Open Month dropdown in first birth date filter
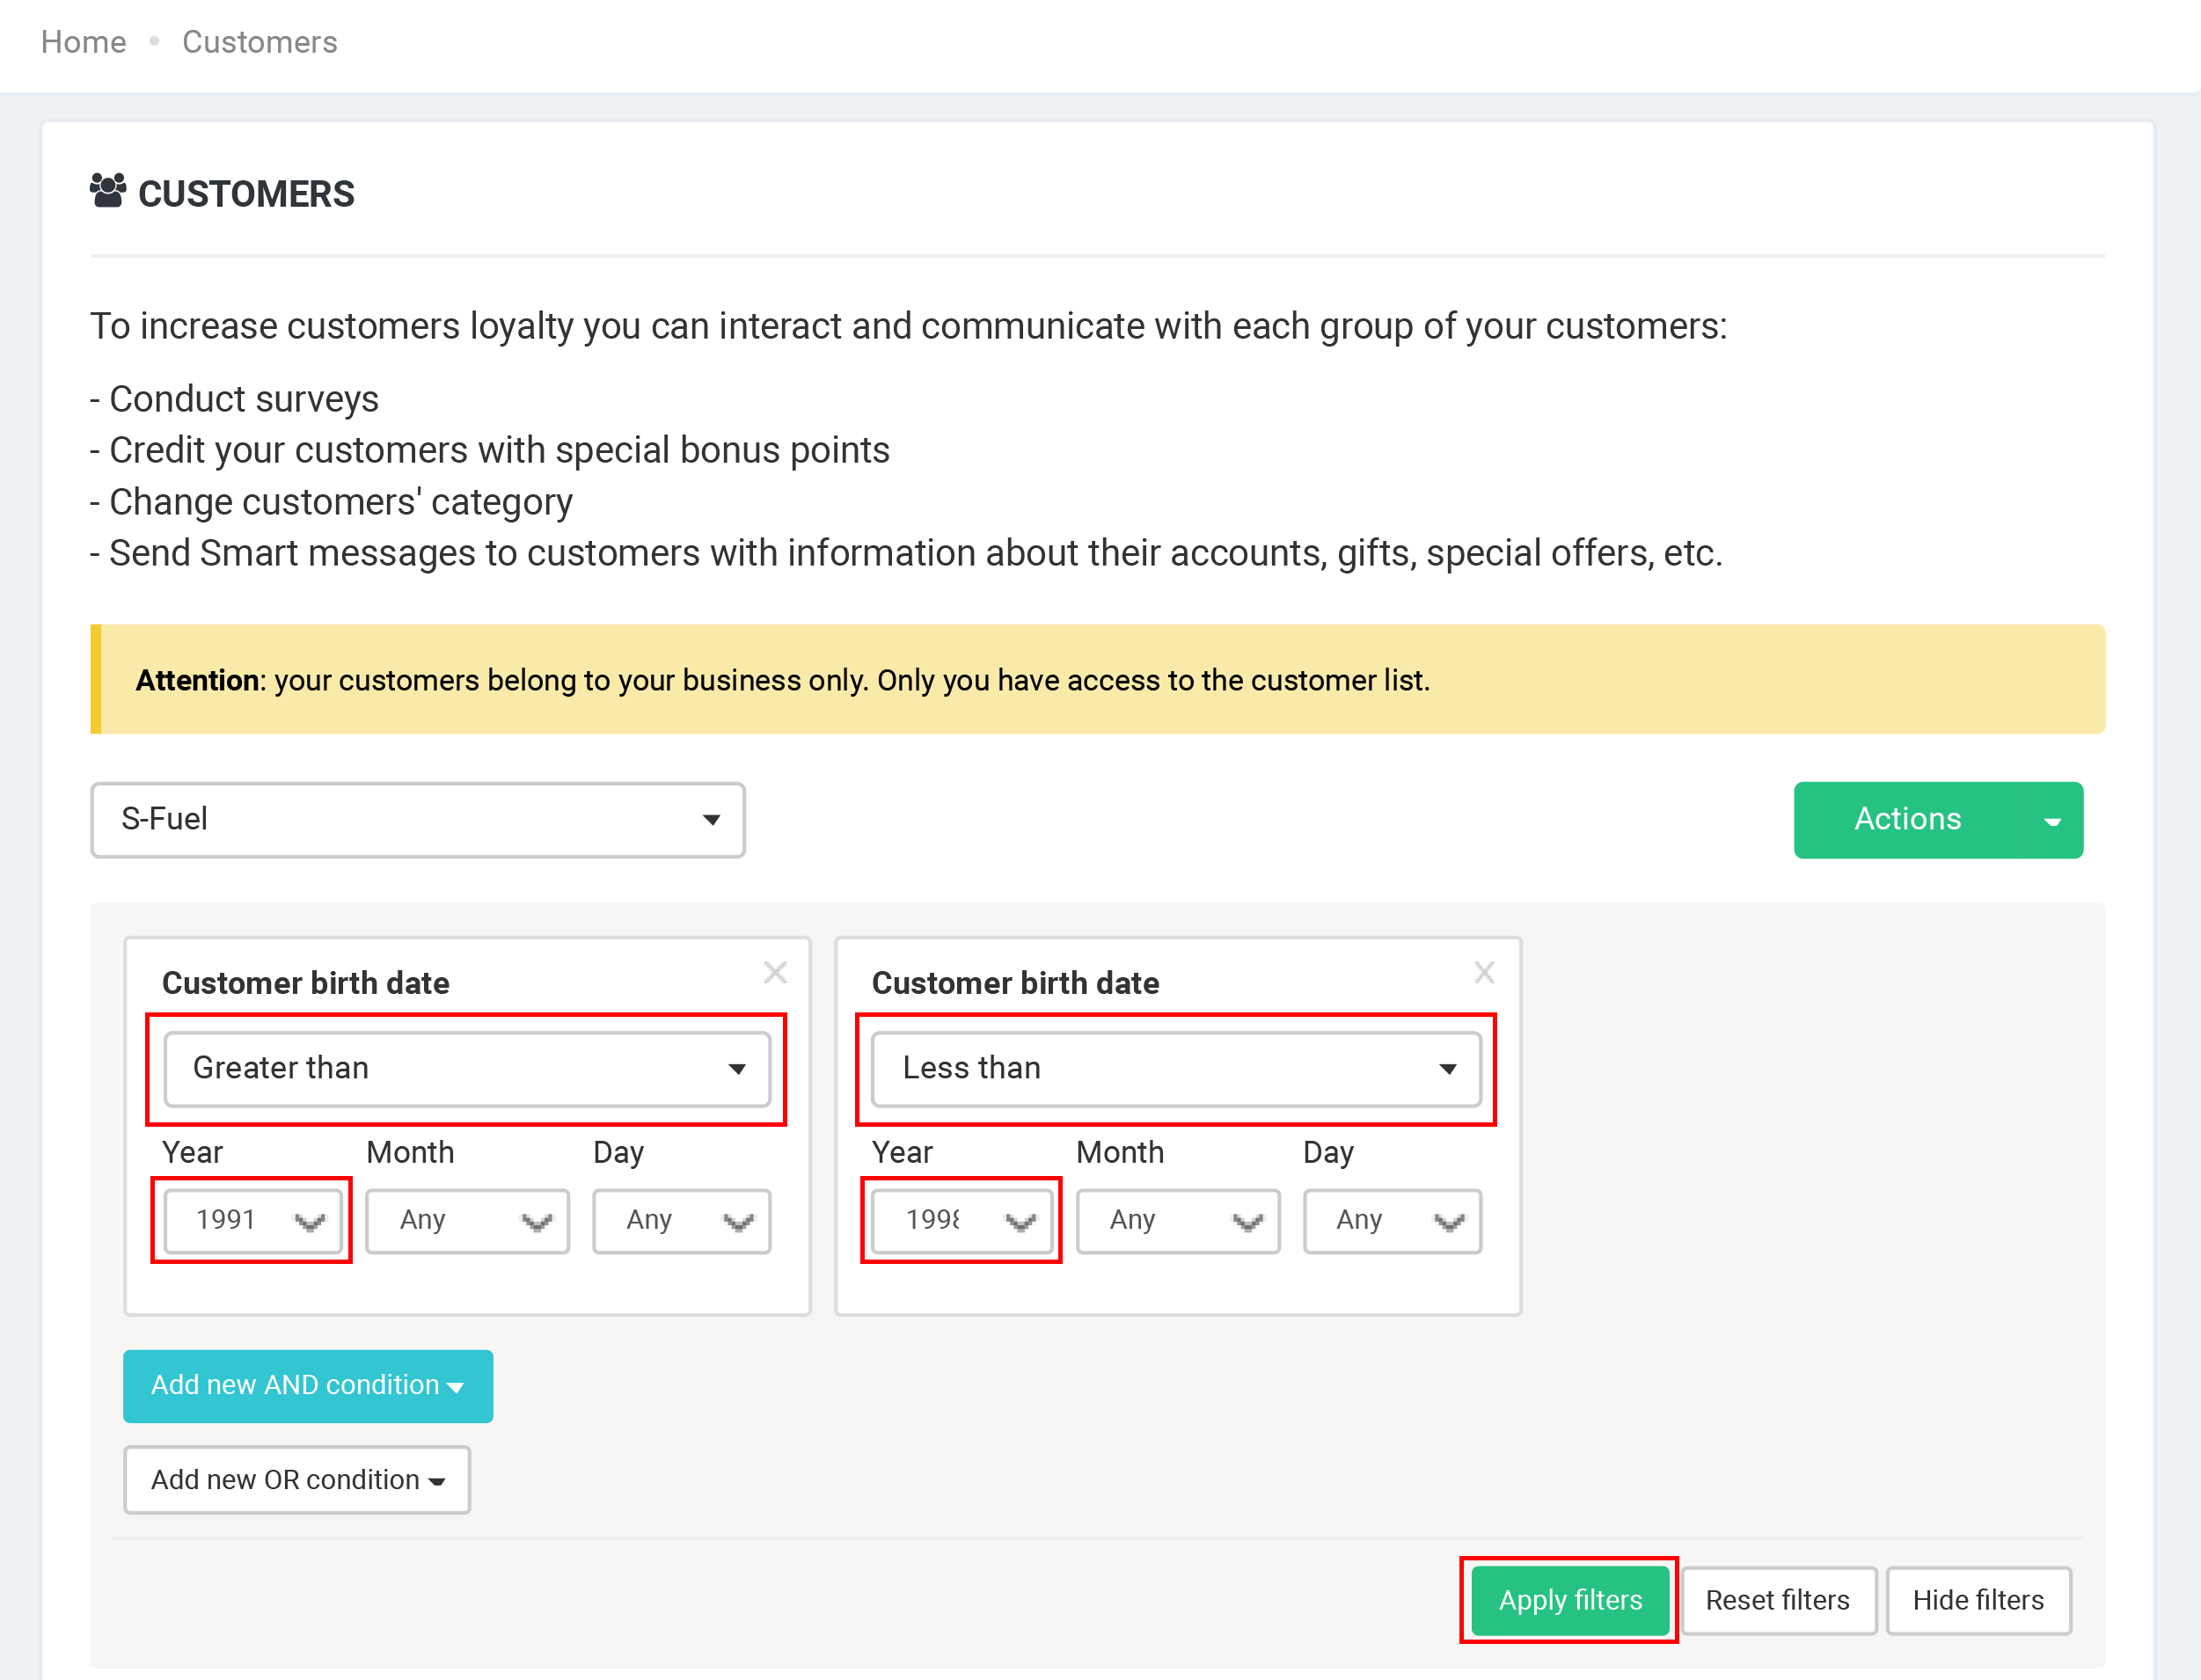The image size is (2201, 1680). pos(467,1220)
